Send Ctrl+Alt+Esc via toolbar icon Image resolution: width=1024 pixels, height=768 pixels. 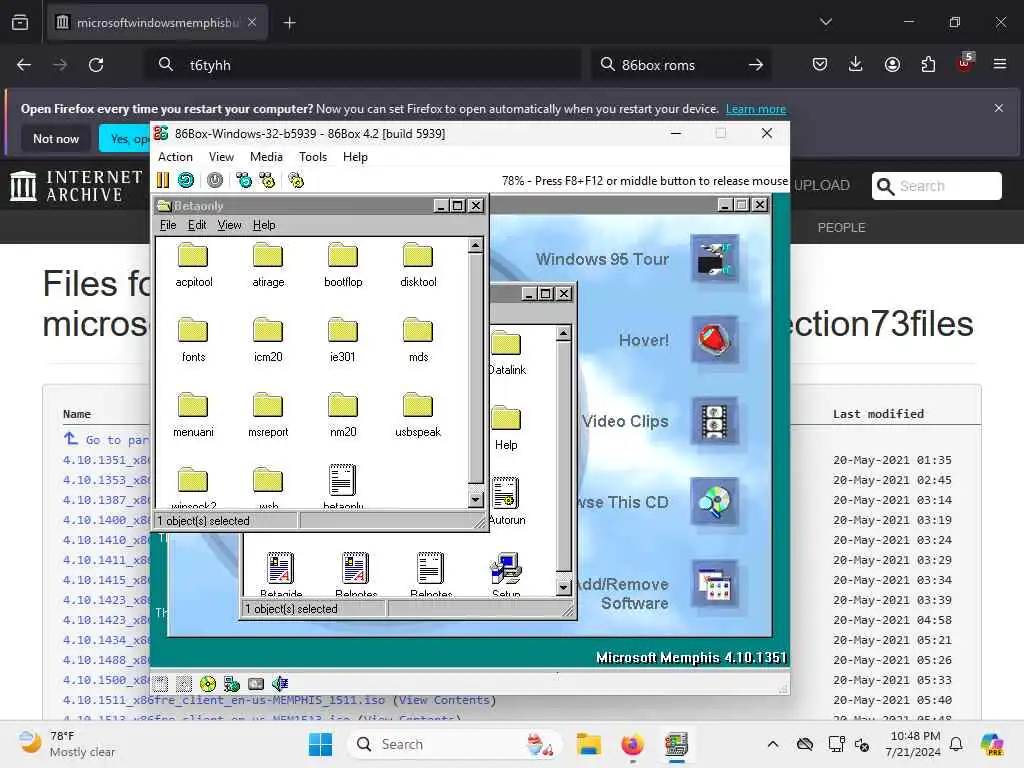pyautogui.click(x=267, y=180)
